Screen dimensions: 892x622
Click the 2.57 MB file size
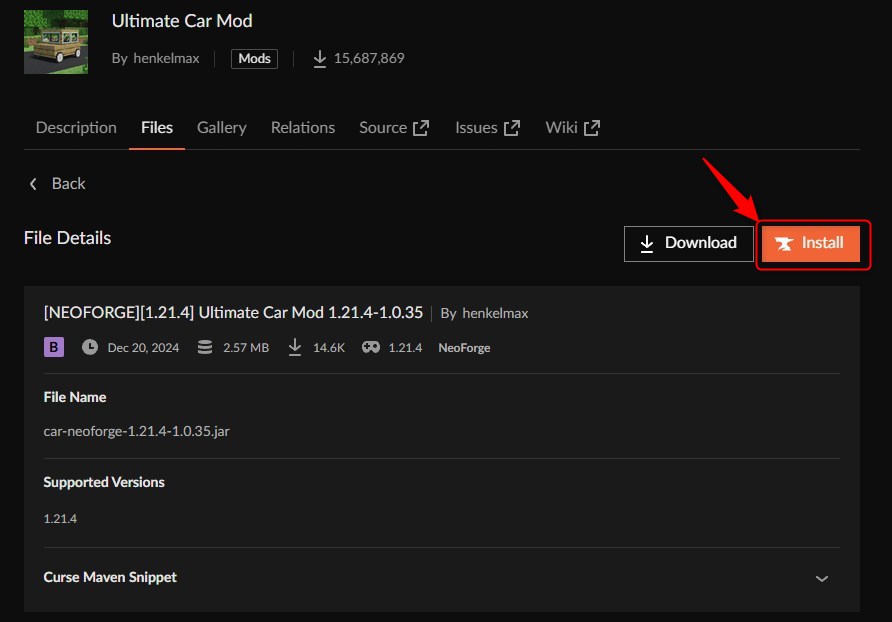246,348
